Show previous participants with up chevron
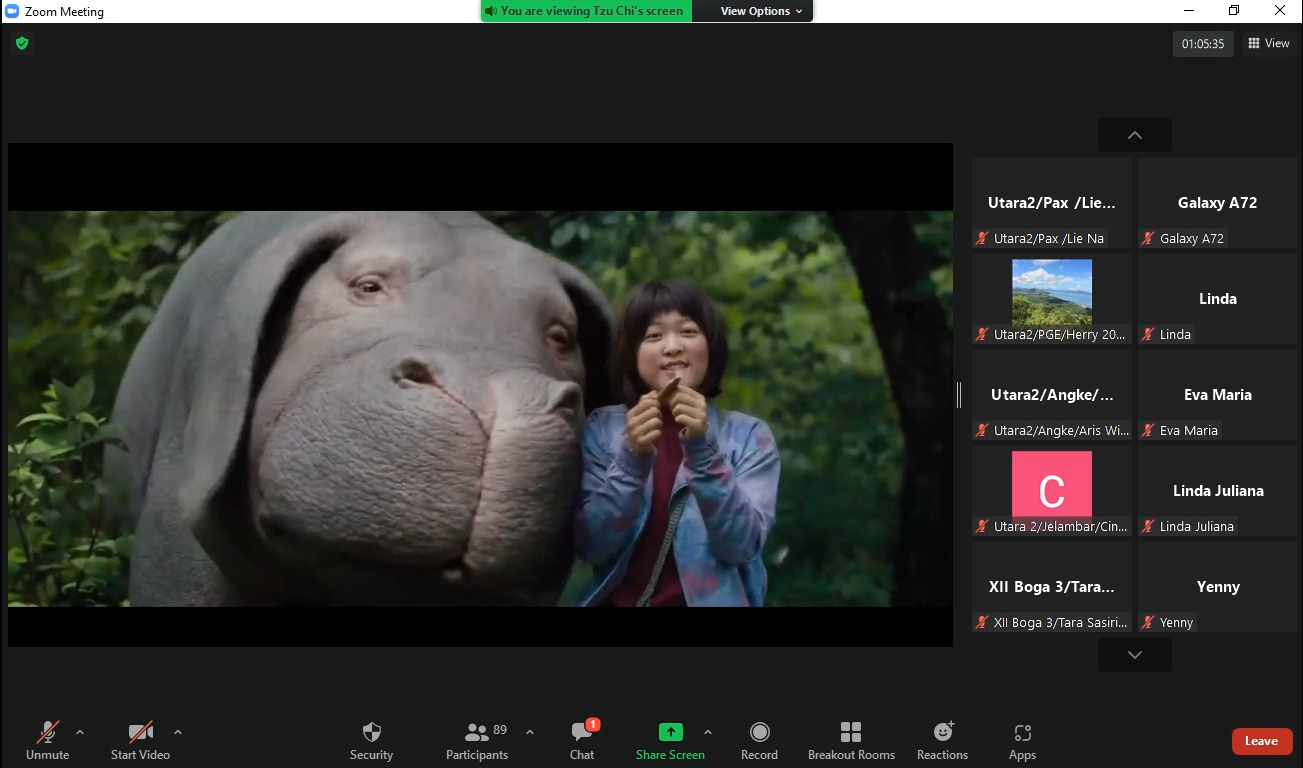 tap(1134, 135)
